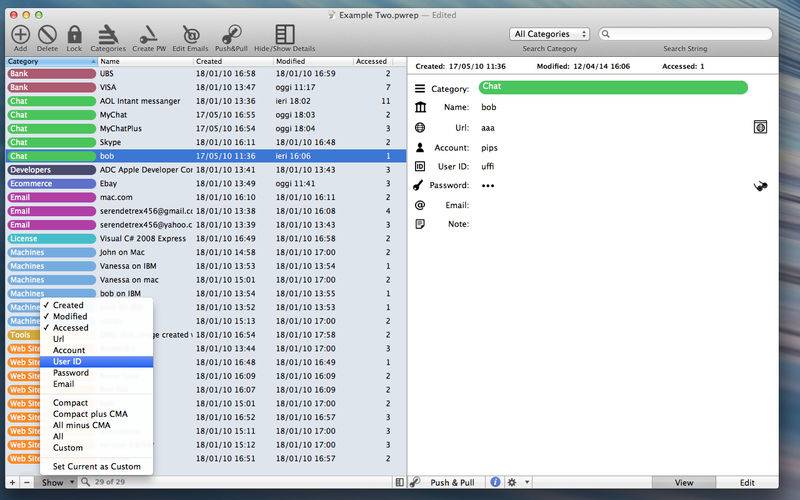This screenshot has height=500, width=800.
Task: Uncheck the Accessed column option
Action: tap(96, 328)
